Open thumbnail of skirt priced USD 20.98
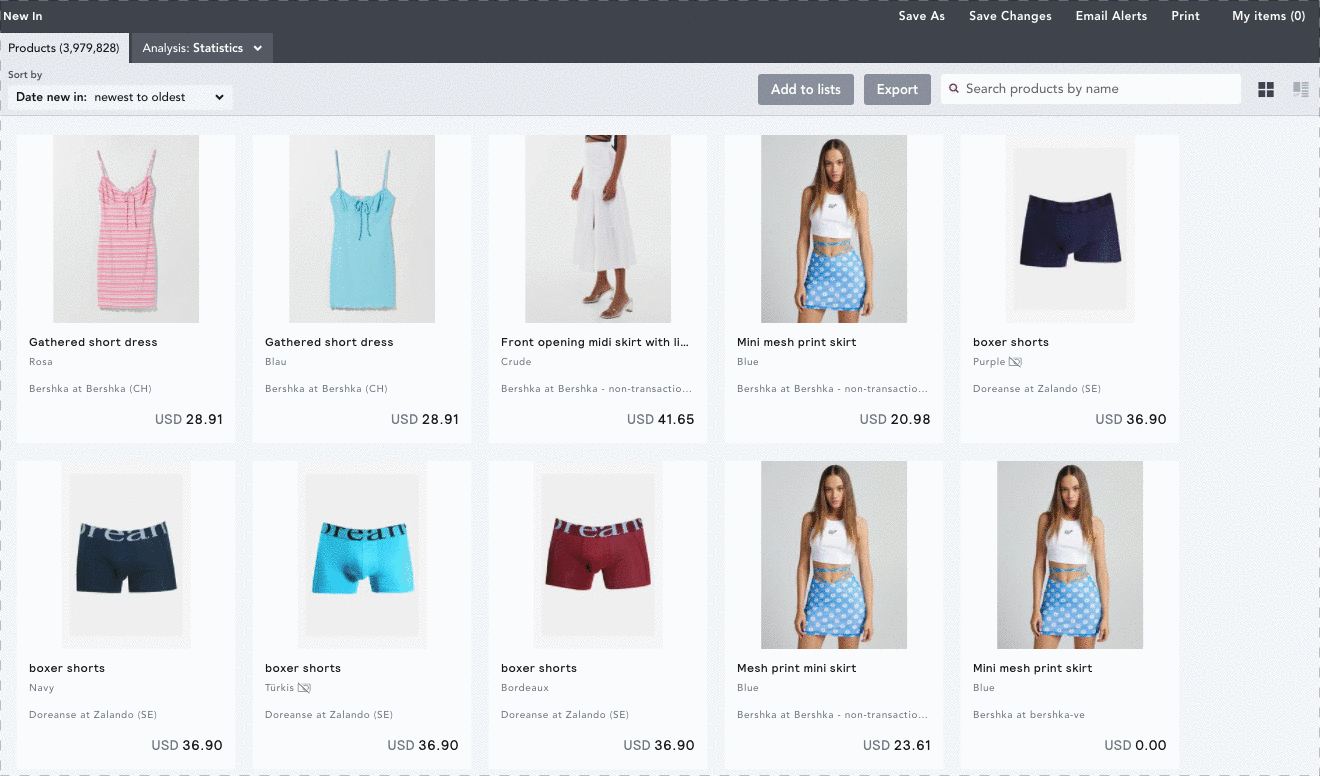The width and height of the screenshot is (1320, 776). point(834,229)
